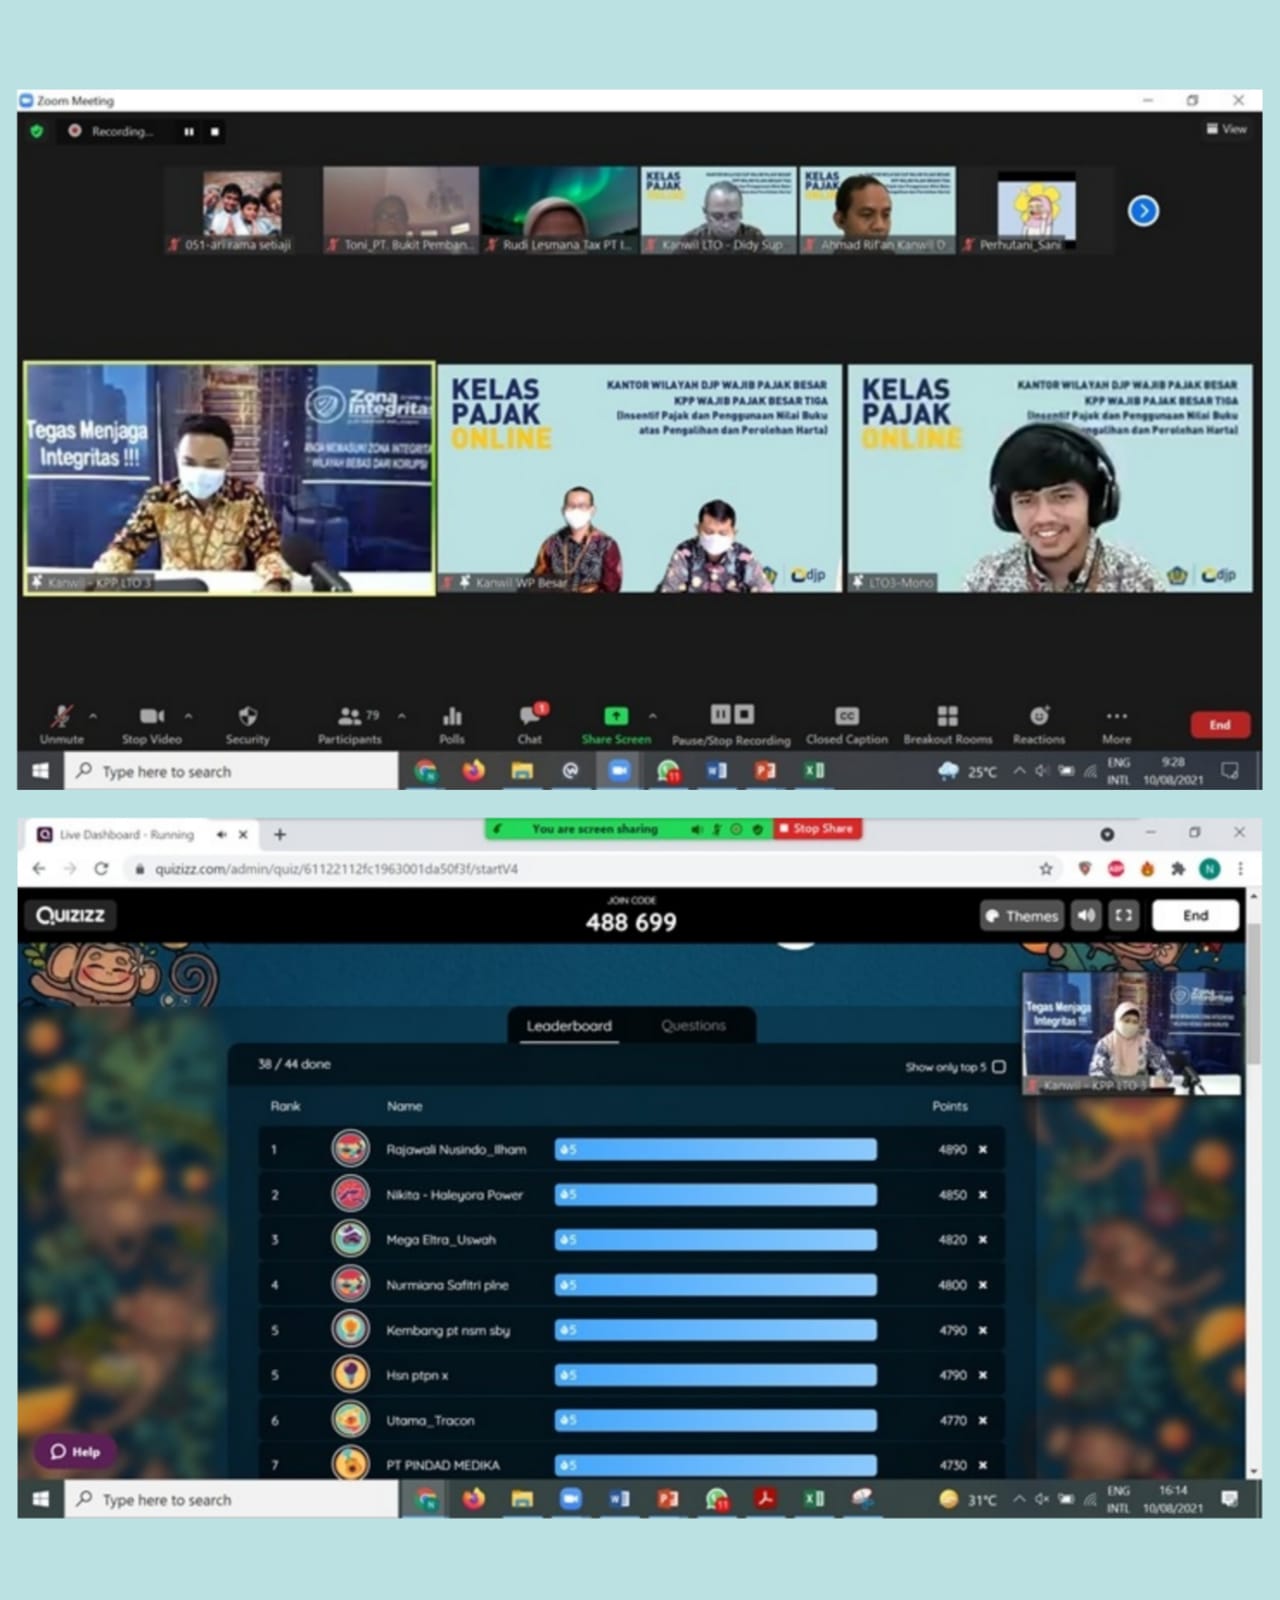Image resolution: width=1280 pixels, height=1600 pixels.
Task: Open the Polls icon in Zoom
Action: point(452,717)
